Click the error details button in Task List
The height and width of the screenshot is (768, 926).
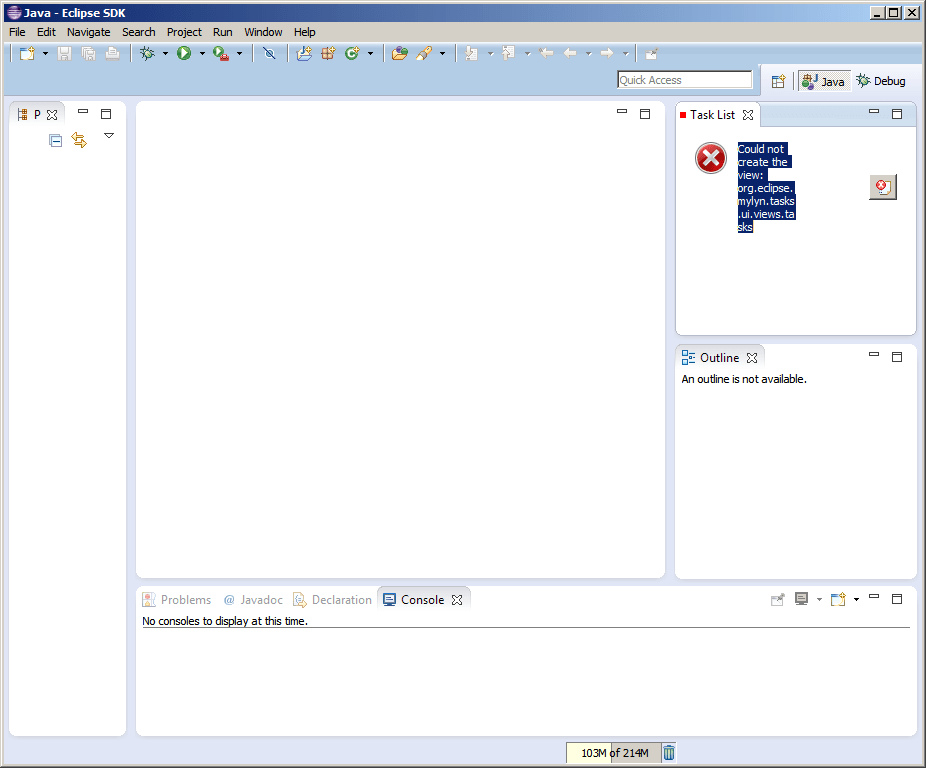pyautogui.click(x=883, y=187)
